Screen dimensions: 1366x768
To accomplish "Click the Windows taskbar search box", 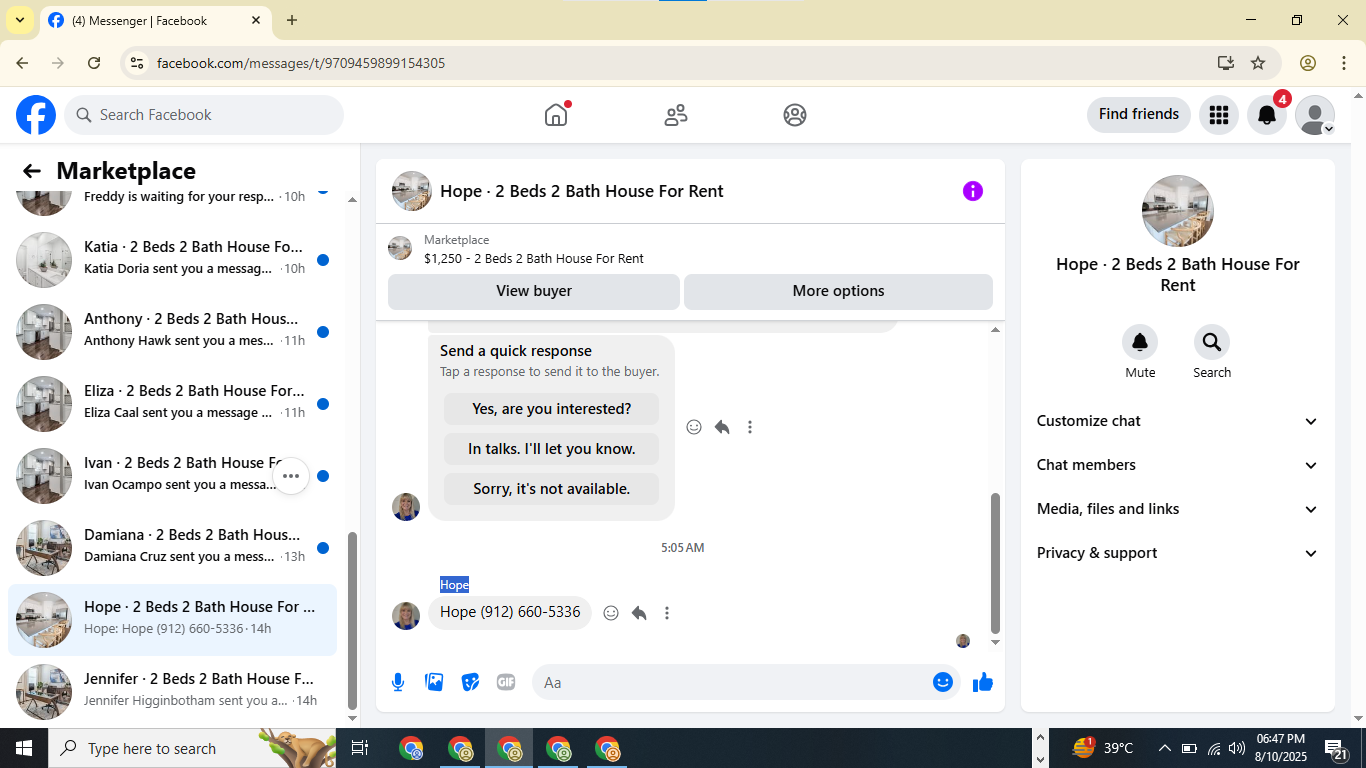I will [x=193, y=748].
